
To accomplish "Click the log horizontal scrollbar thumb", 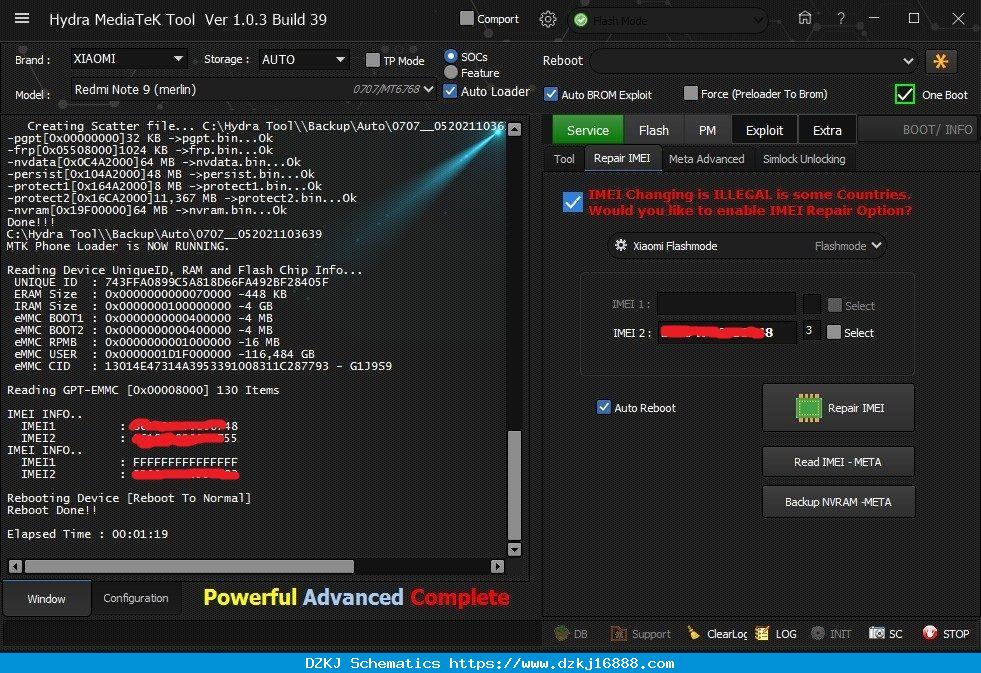I will coord(190,567).
